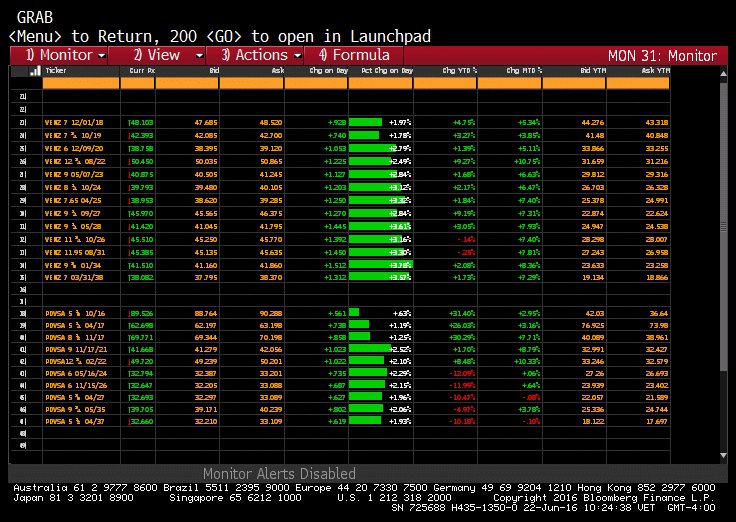This screenshot has height=522, width=736.
Task: Click the Curr Px value 48.103
Action: click(x=141, y=123)
